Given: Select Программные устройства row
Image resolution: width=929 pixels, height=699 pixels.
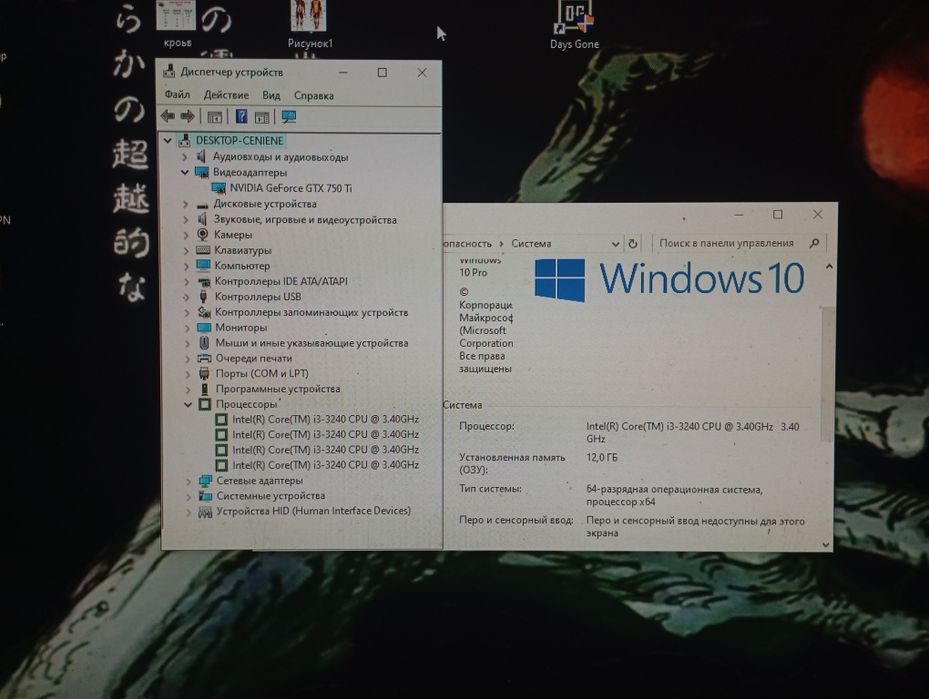Looking at the screenshot, I should (x=278, y=389).
